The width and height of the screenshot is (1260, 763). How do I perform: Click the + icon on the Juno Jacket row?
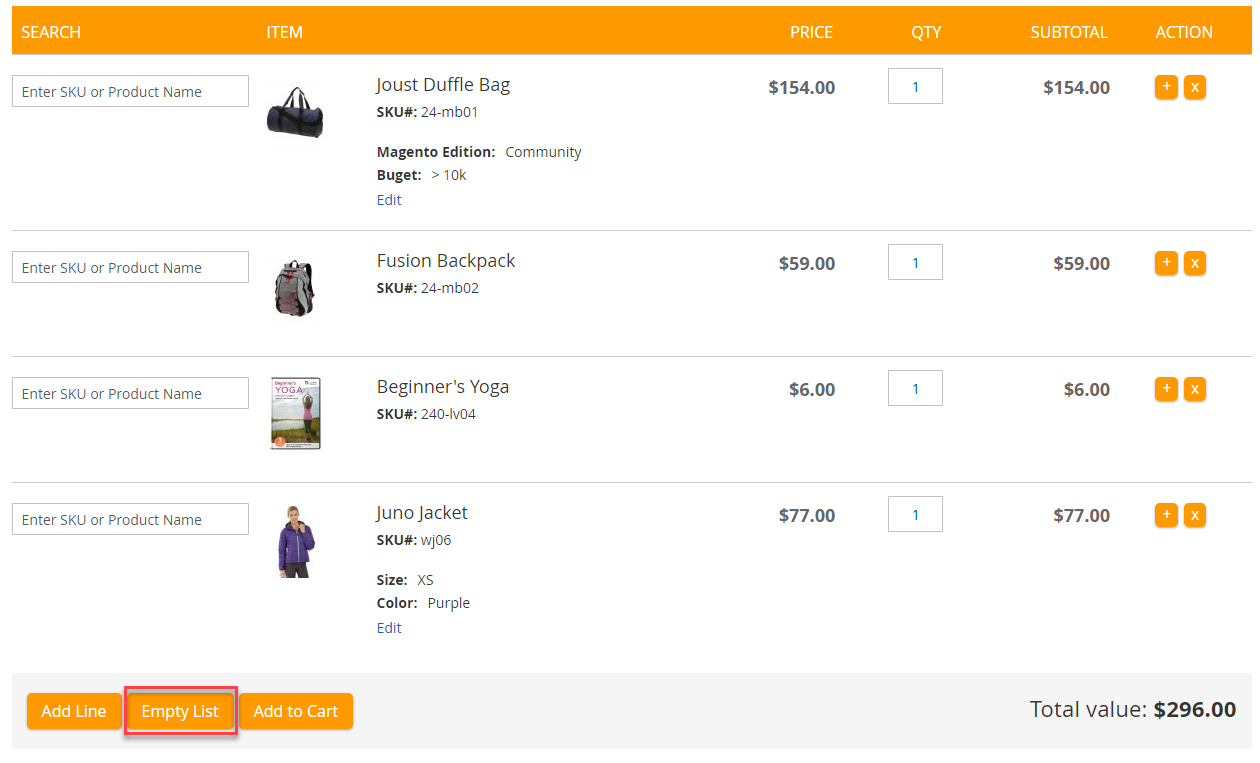coord(1166,514)
